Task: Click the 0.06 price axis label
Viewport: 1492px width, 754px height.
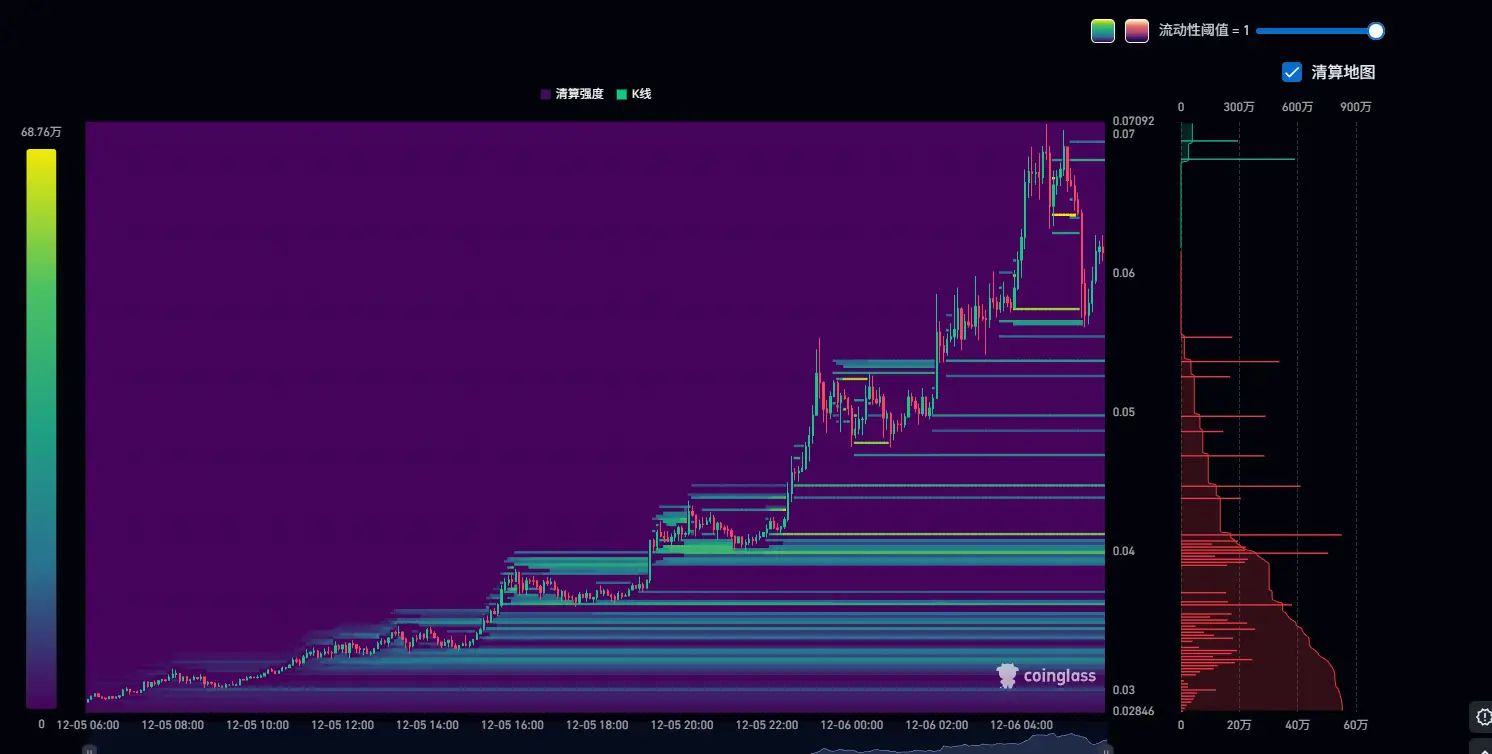Action: coord(1124,273)
